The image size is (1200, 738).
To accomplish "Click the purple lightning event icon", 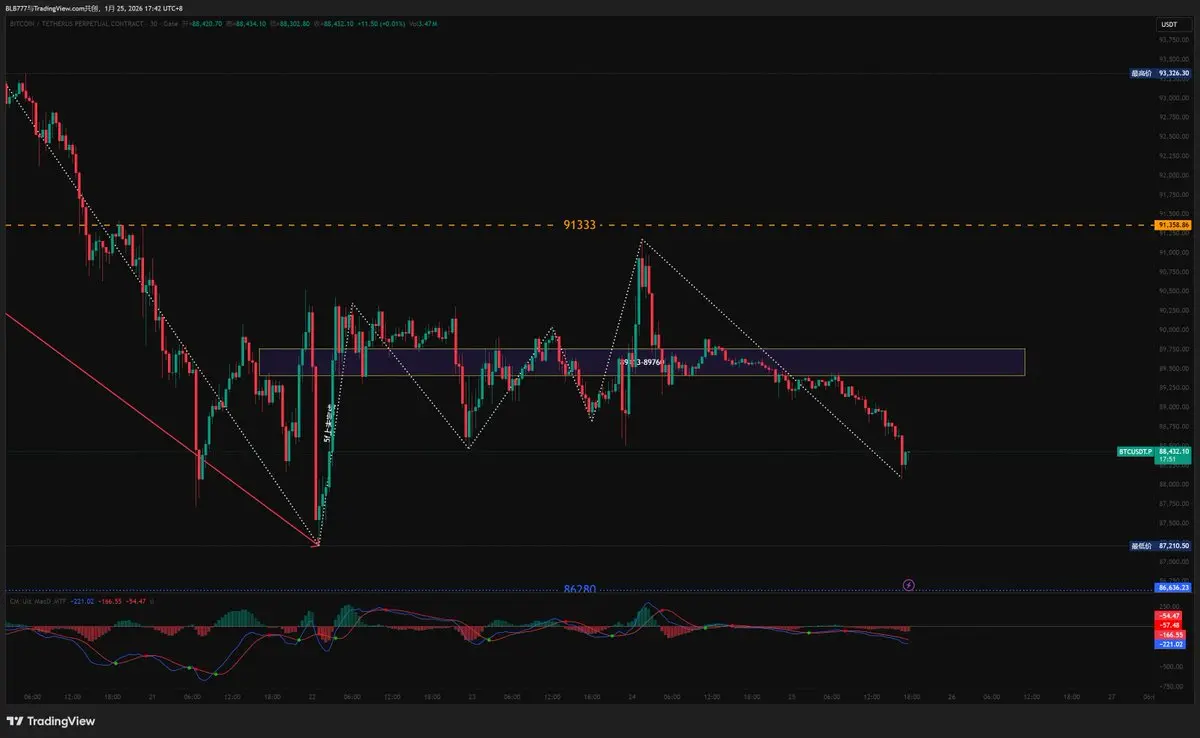I will (x=908, y=584).
